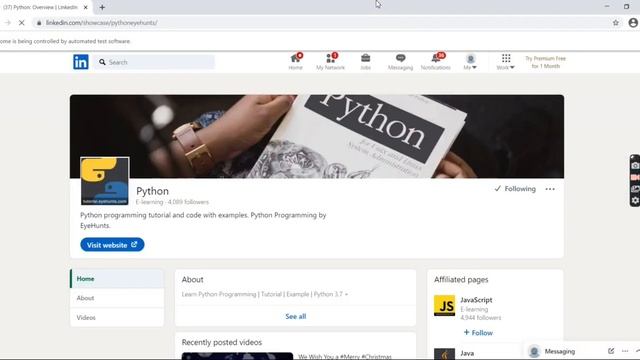Open the Java affiliated page link
Screen dimensions: 640x360
(x=467, y=353)
